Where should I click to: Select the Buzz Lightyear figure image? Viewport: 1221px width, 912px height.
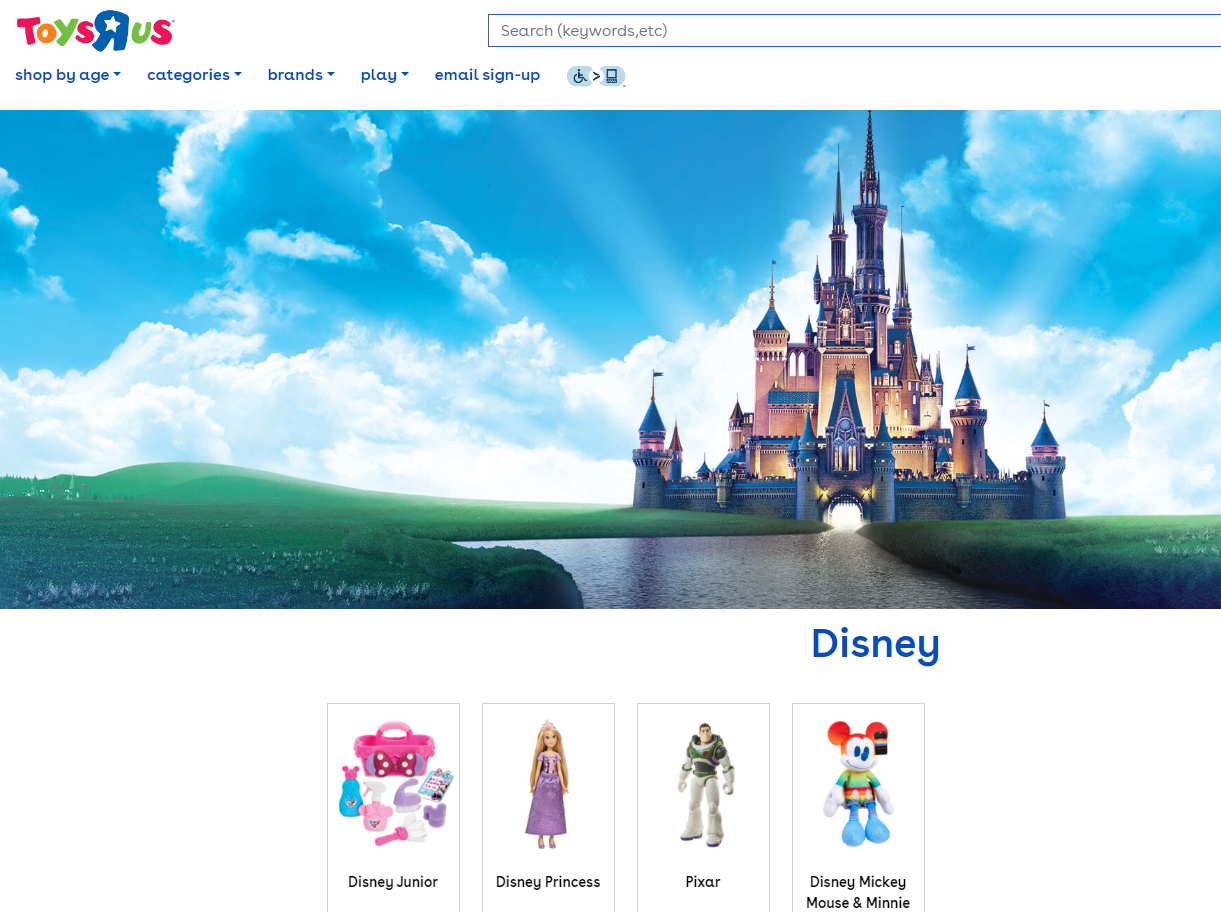(x=703, y=785)
